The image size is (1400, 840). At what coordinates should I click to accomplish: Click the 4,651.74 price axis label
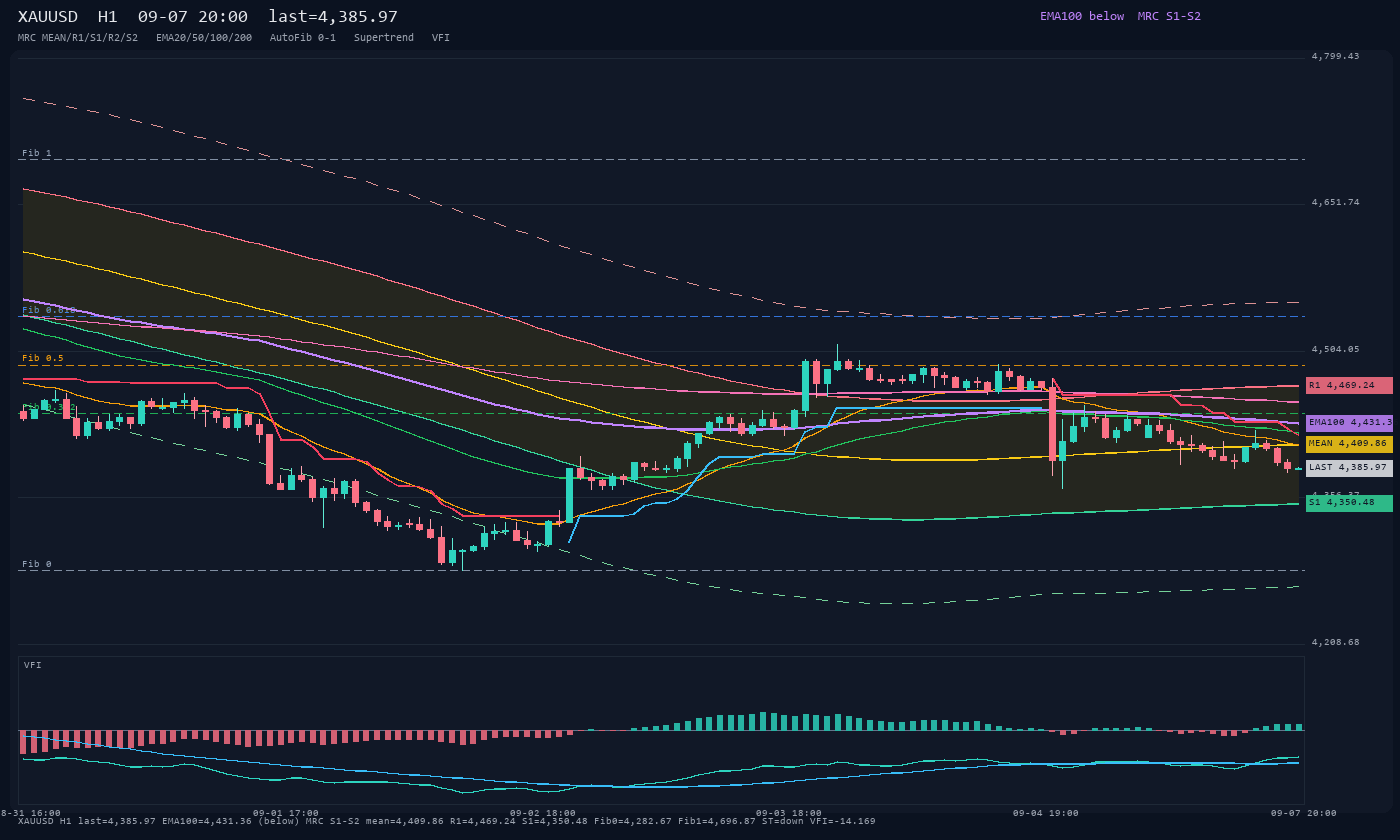[1335, 202]
